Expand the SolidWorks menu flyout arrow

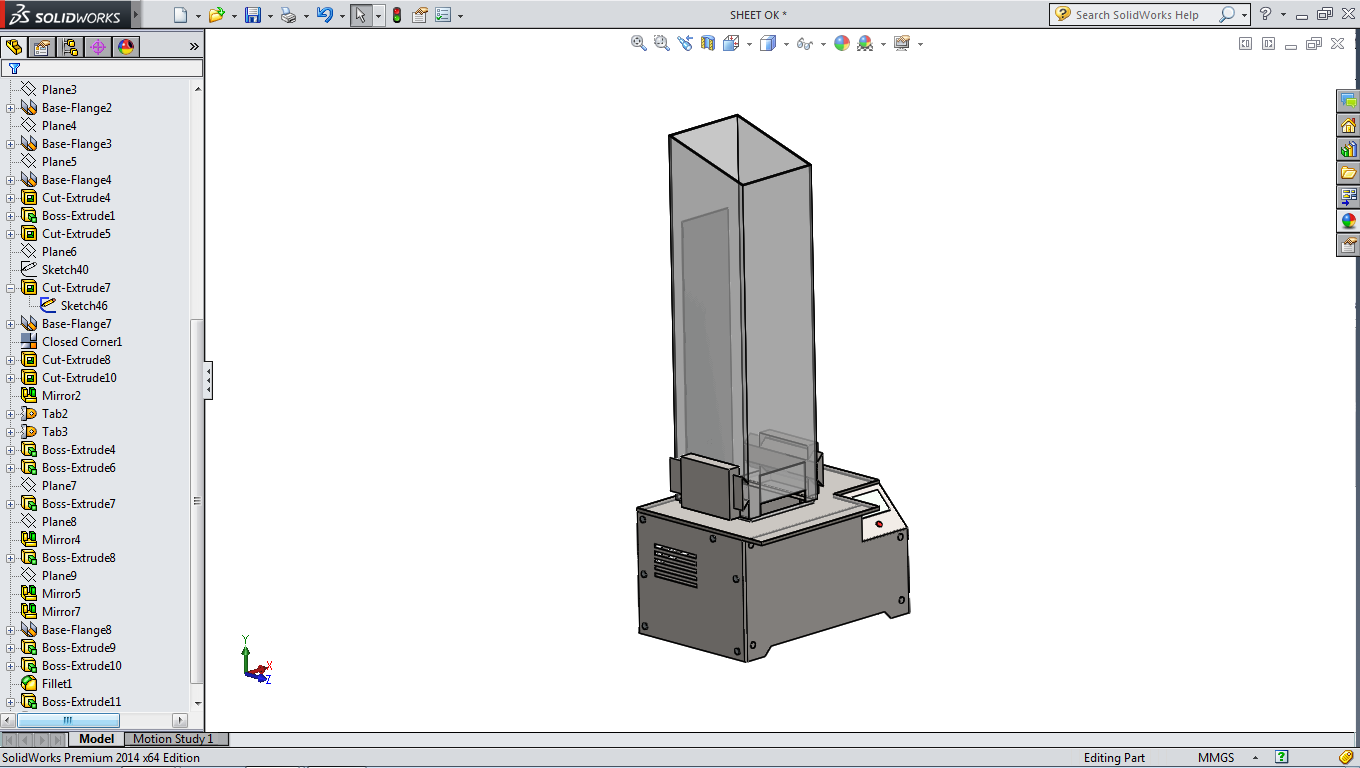click(136, 15)
